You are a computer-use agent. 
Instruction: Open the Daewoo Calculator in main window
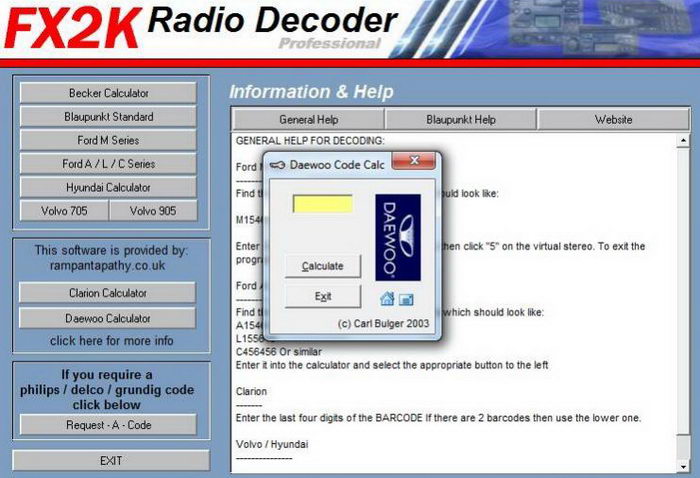(108, 318)
